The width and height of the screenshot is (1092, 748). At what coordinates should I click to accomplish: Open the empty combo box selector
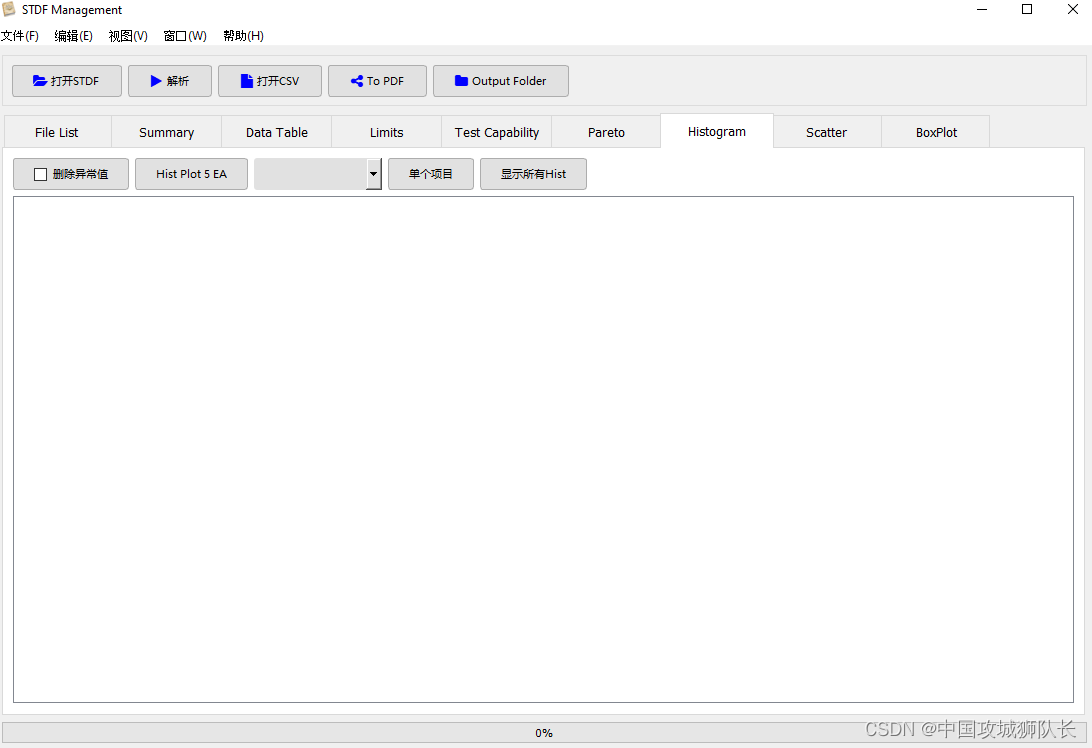pos(310,174)
